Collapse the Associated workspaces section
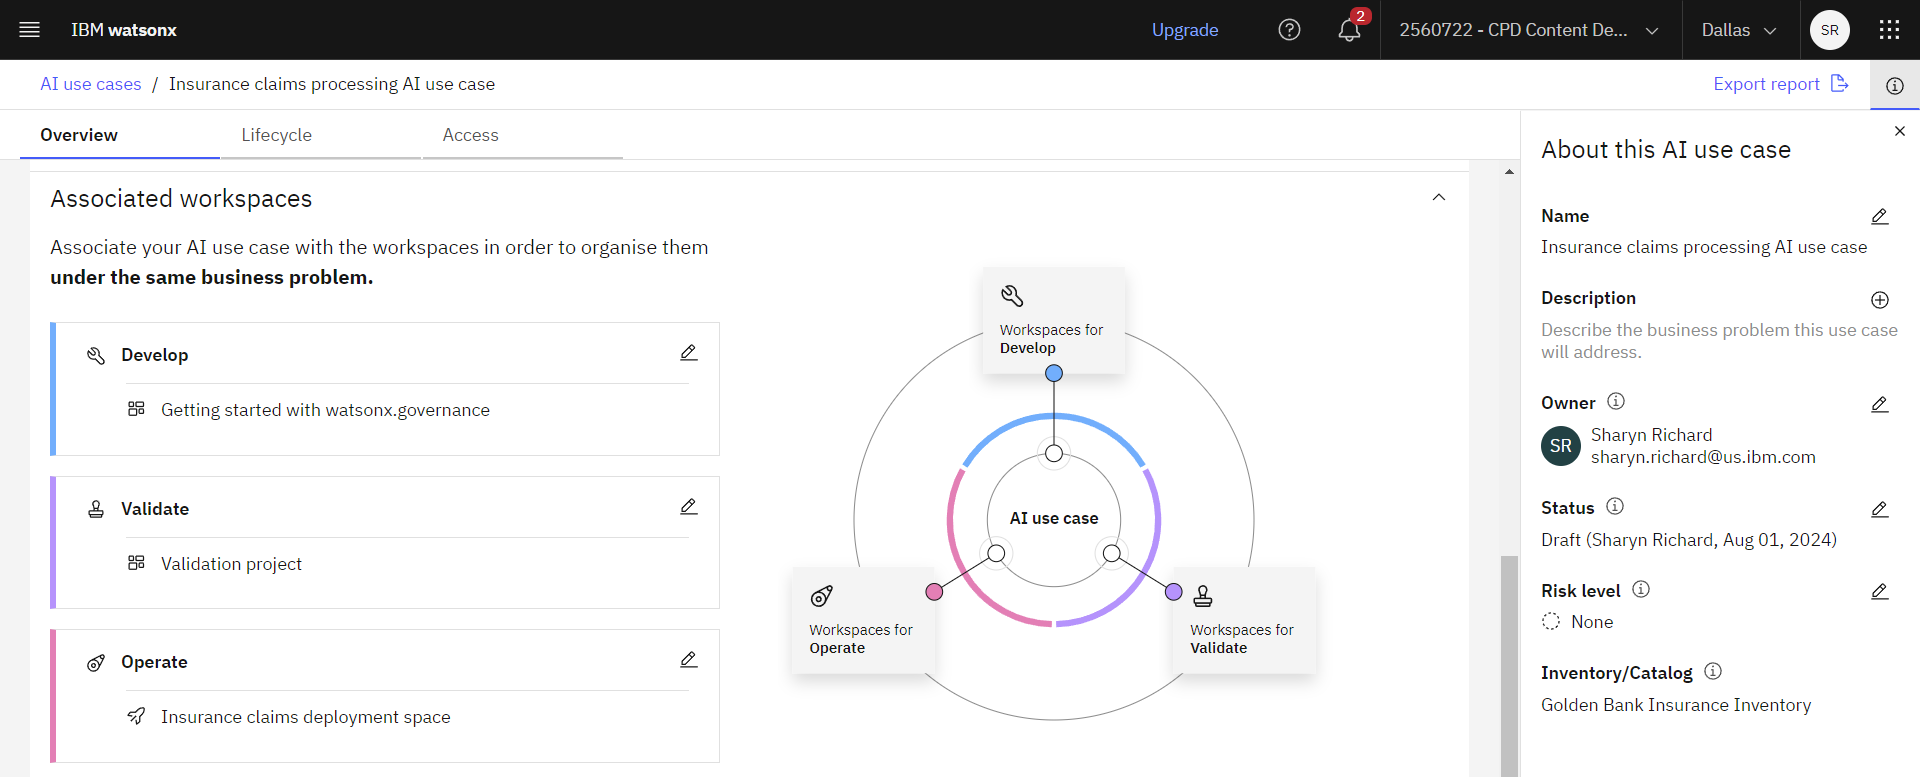 [1439, 197]
